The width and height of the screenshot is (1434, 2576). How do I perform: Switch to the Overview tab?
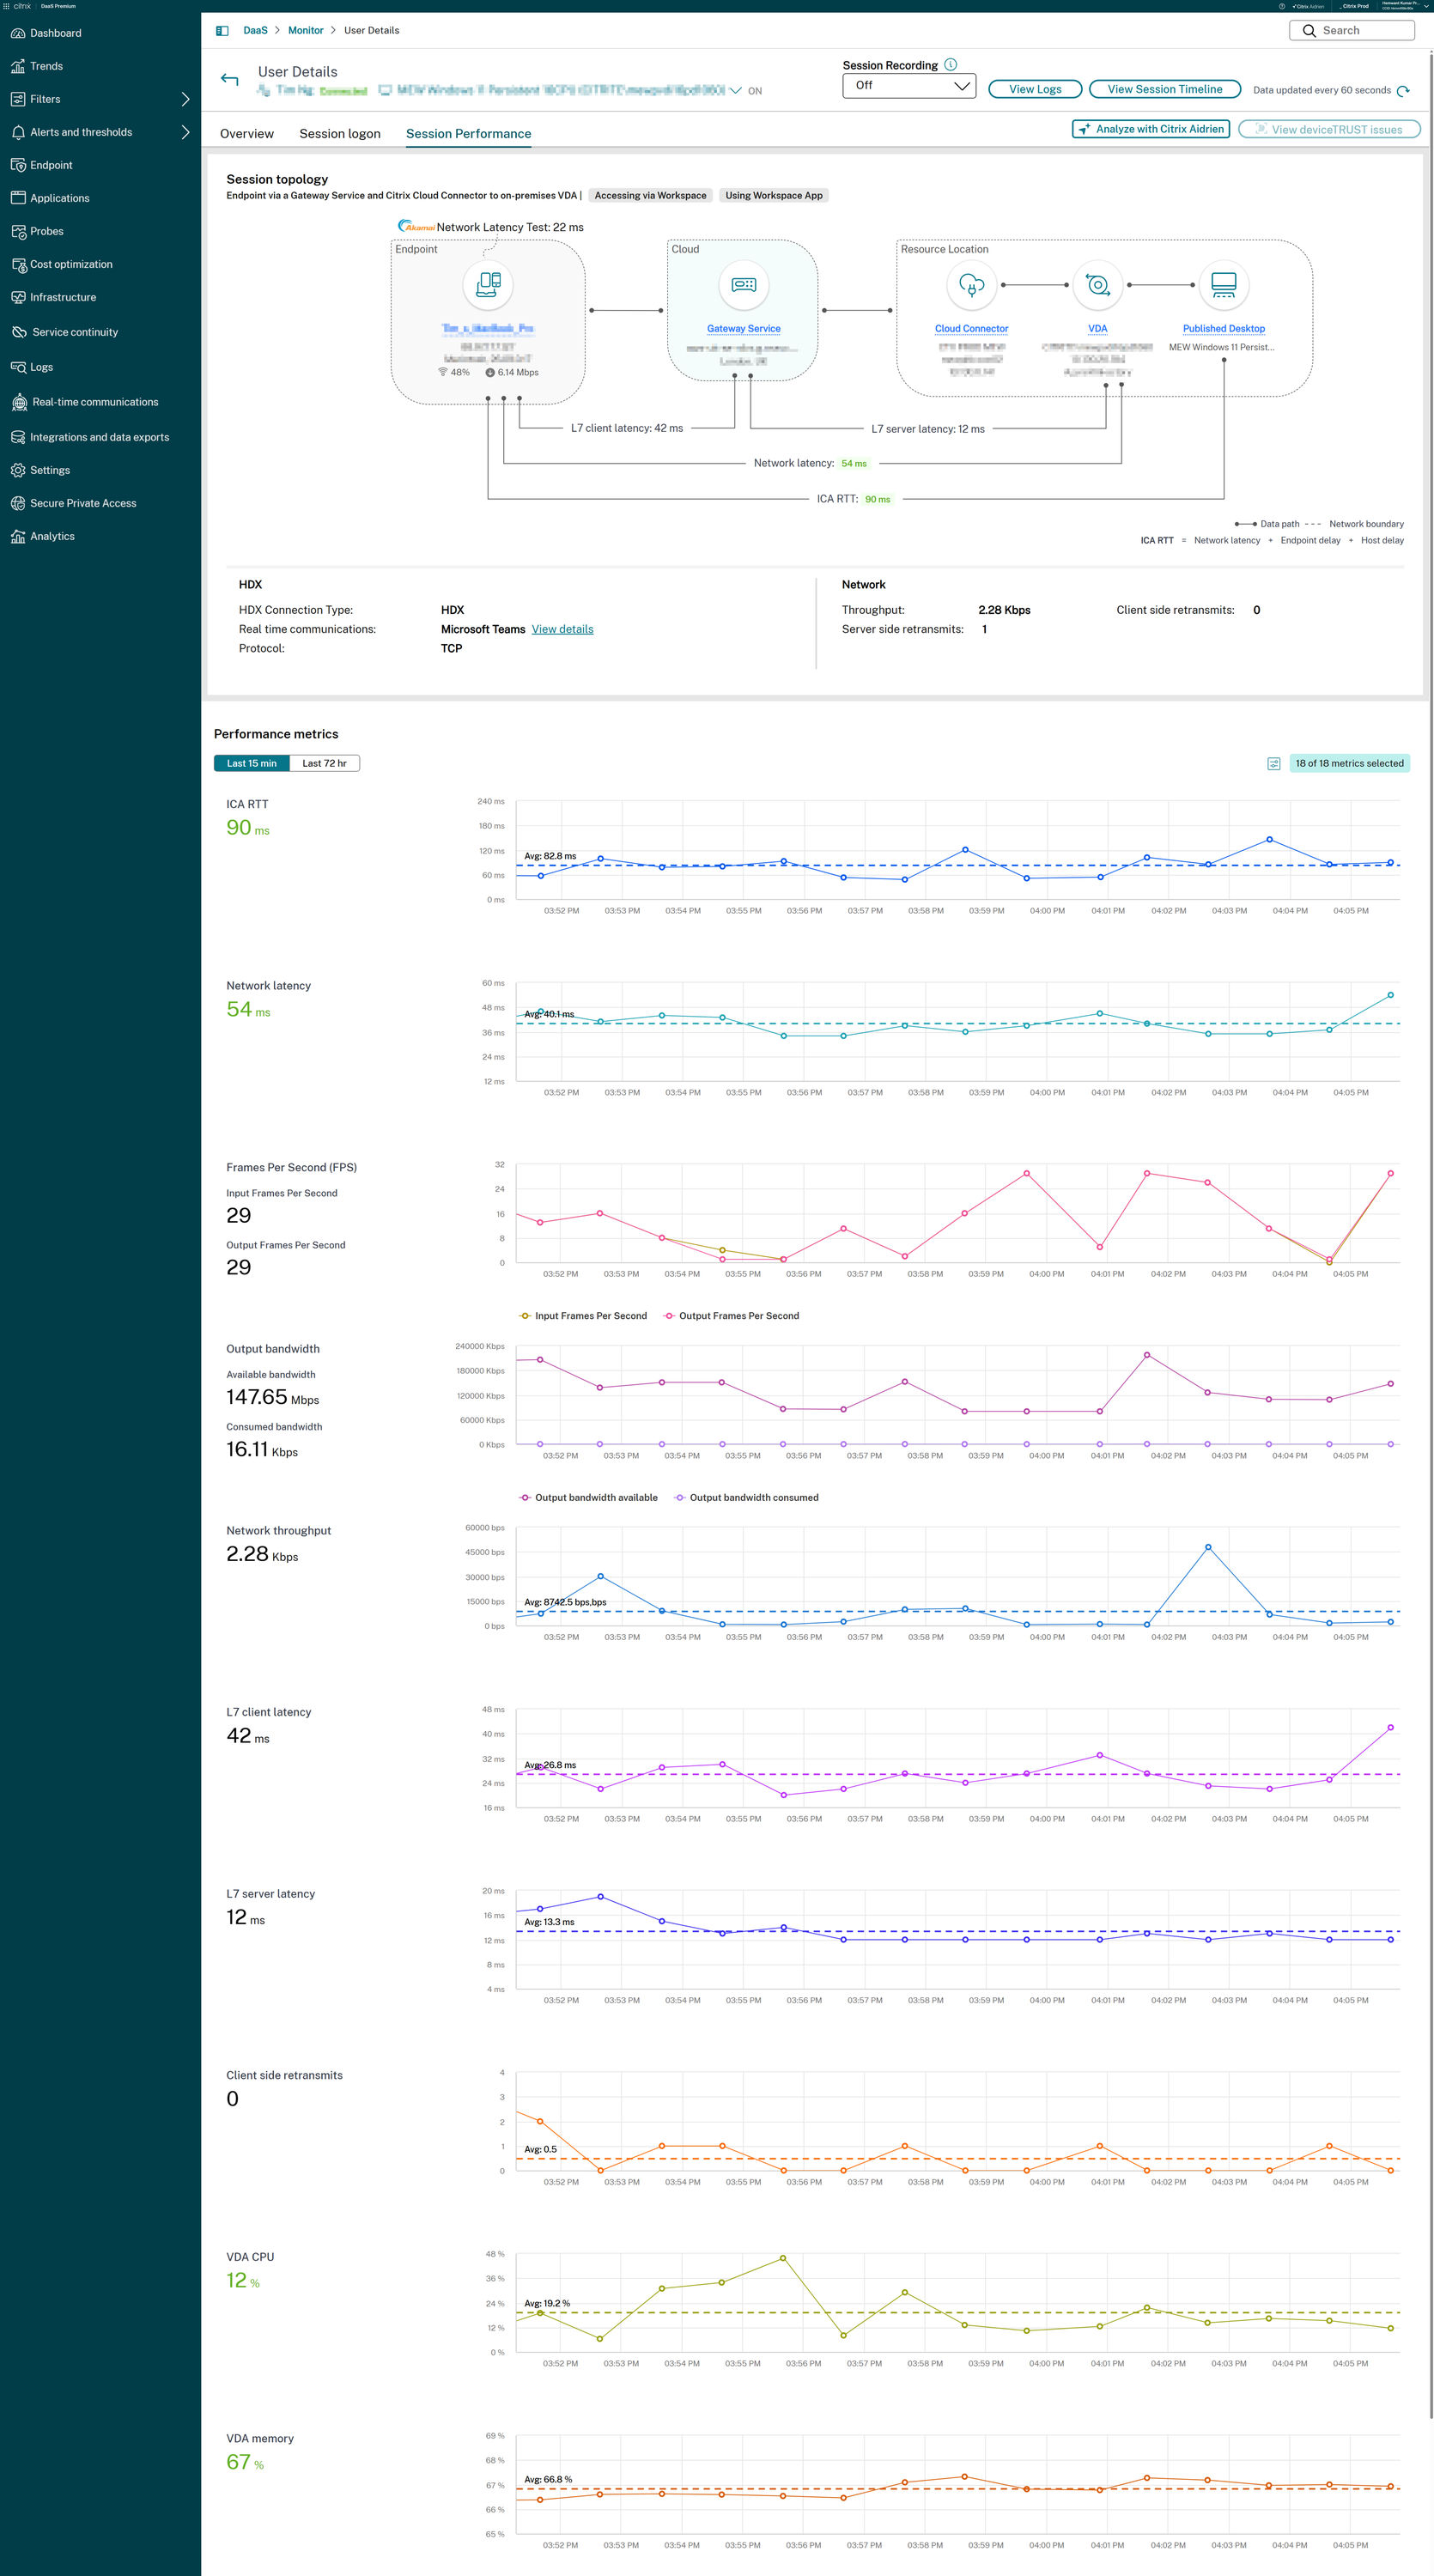coord(247,134)
